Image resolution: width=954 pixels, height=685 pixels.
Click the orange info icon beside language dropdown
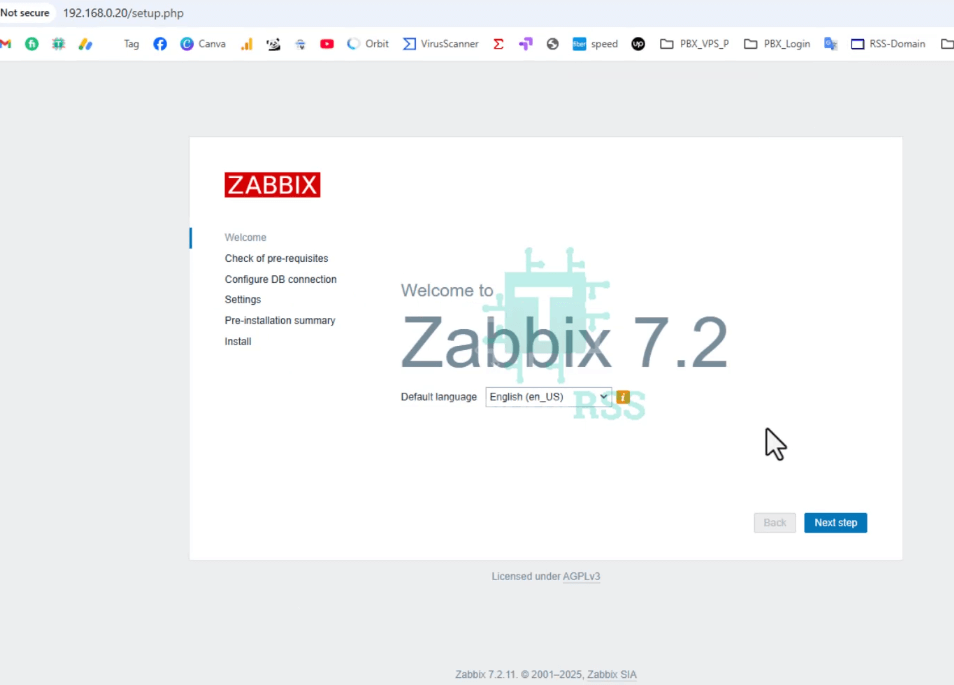coord(622,397)
